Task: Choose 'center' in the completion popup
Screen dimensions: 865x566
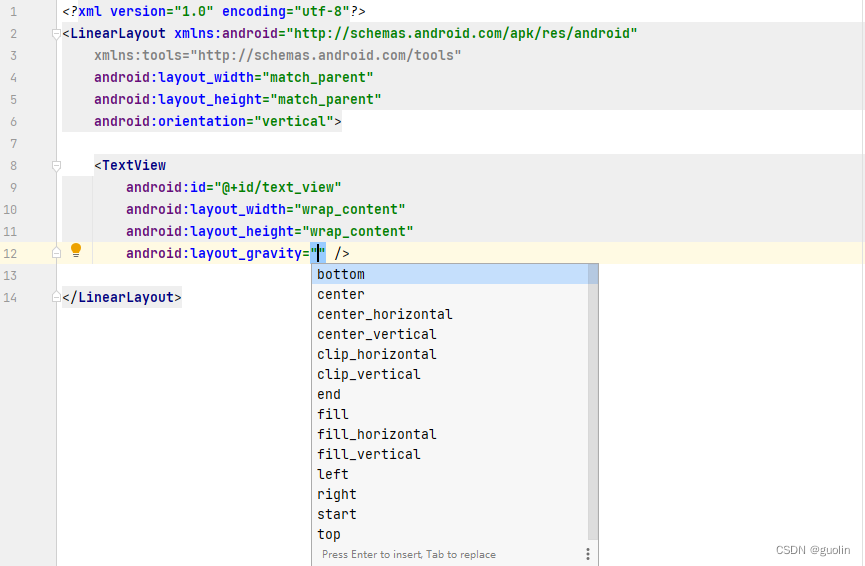Action: click(341, 294)
